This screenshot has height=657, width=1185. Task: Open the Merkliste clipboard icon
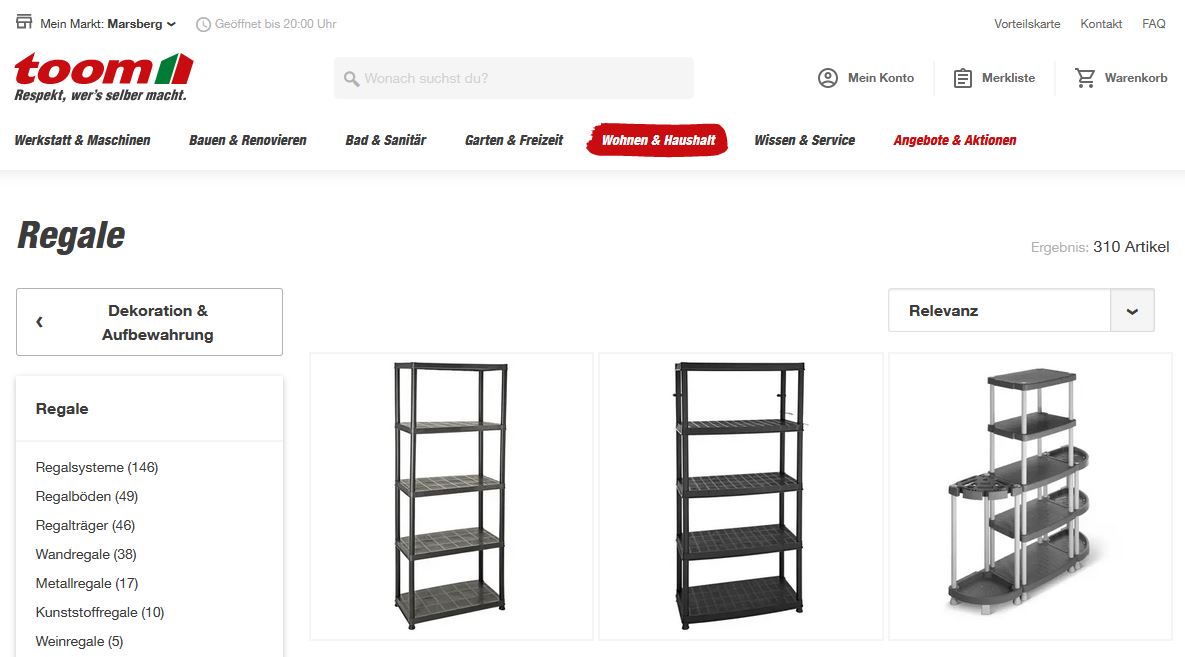[x=962, y=78]
